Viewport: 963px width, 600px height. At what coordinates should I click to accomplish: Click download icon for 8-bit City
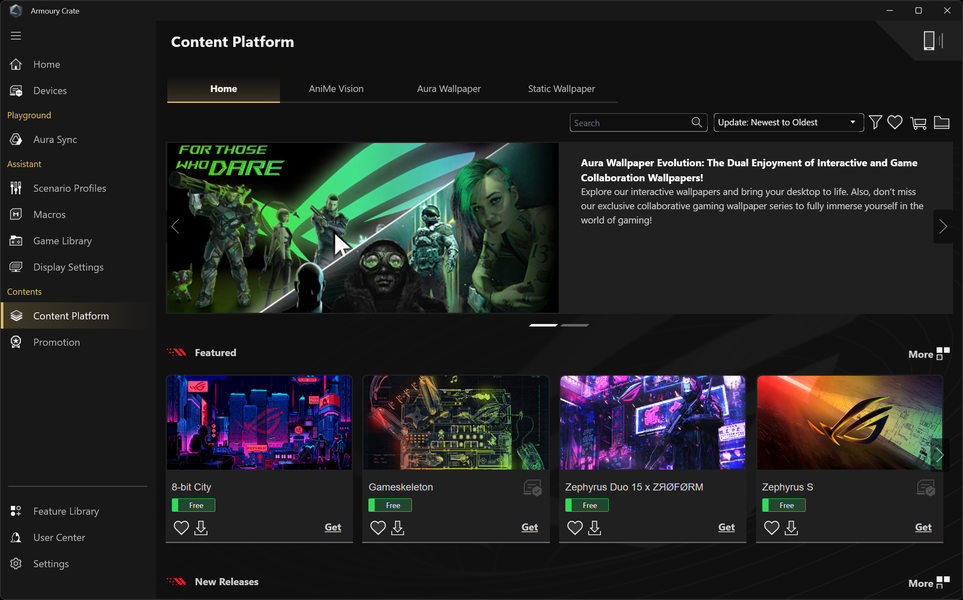point(201,528)
